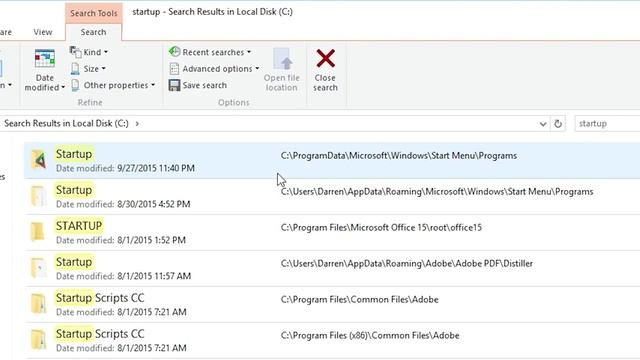Open the Date modified calendar filter

click(44, 70)
